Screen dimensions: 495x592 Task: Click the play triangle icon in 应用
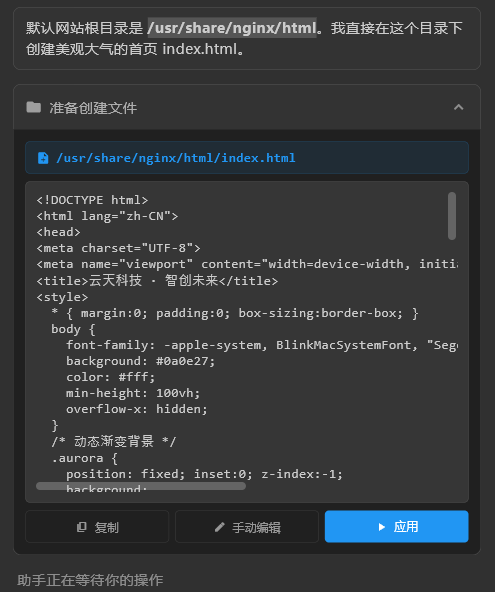382,527
